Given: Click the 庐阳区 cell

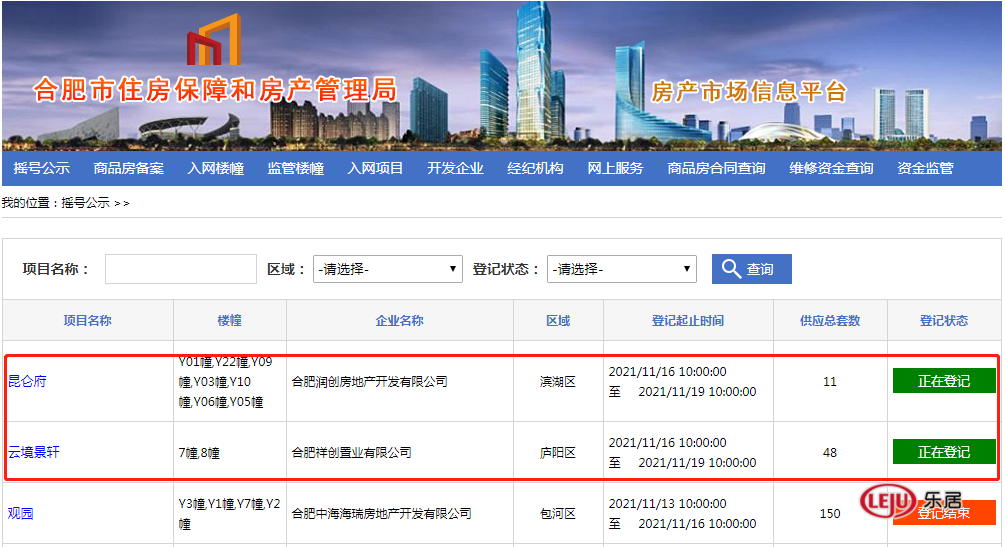Looking at the screenshot, I should click(x=558, y=453).
